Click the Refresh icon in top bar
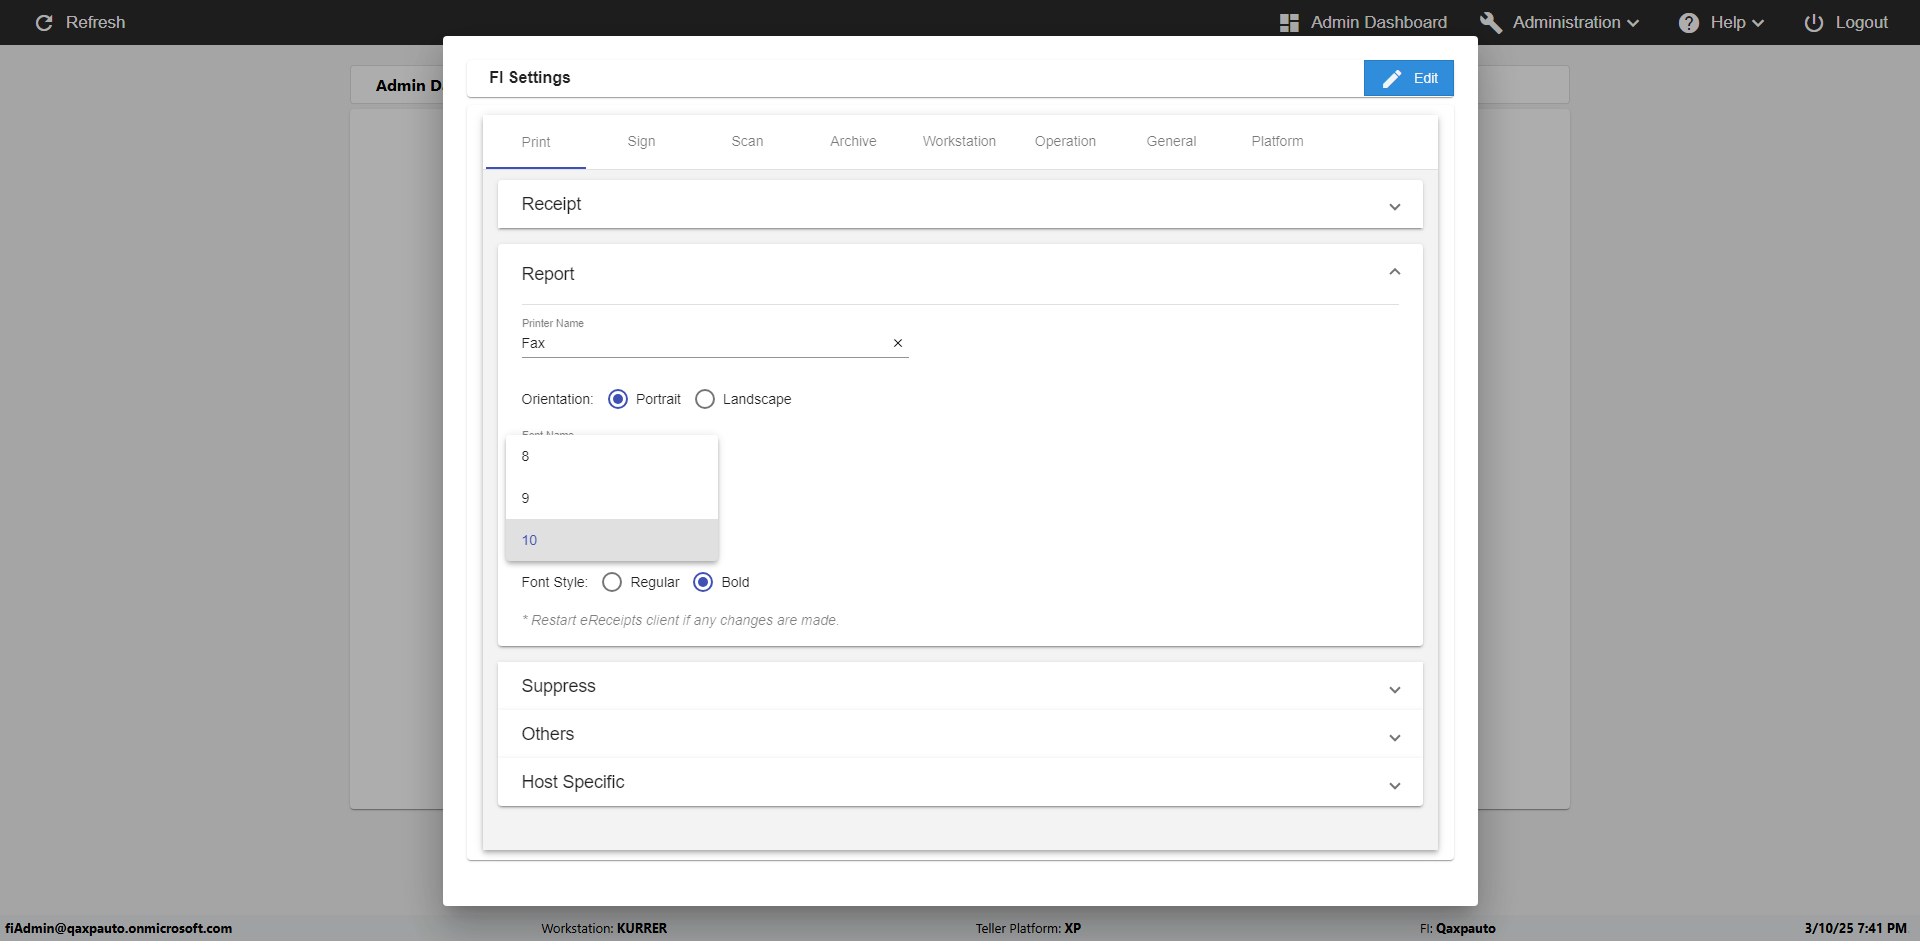 44,23
